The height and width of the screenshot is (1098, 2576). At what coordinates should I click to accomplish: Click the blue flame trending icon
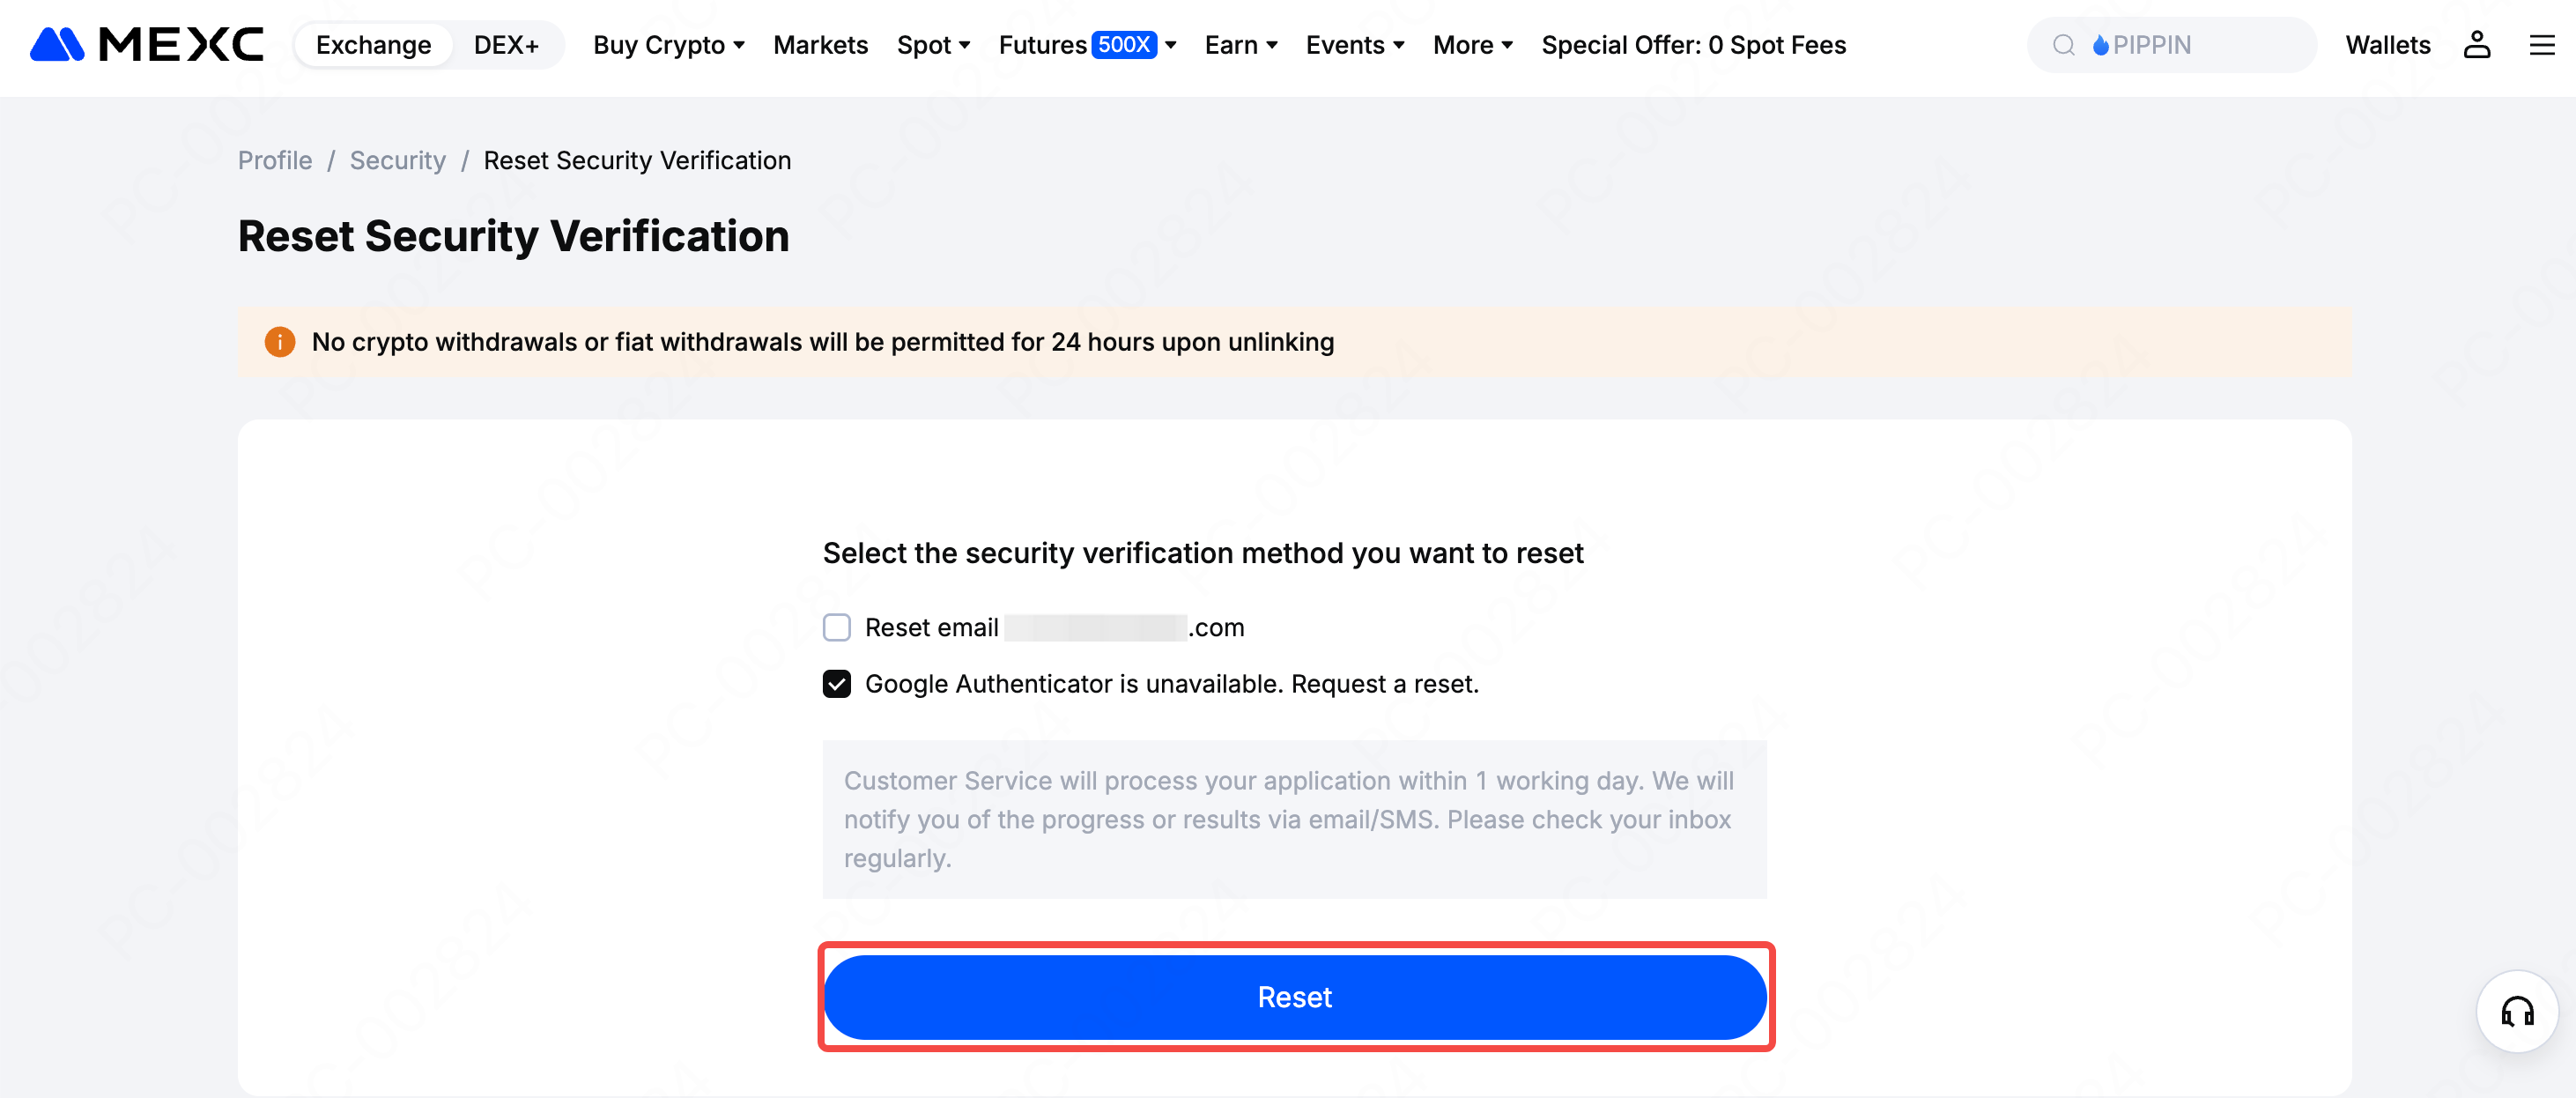click(x=2100, y=45)
